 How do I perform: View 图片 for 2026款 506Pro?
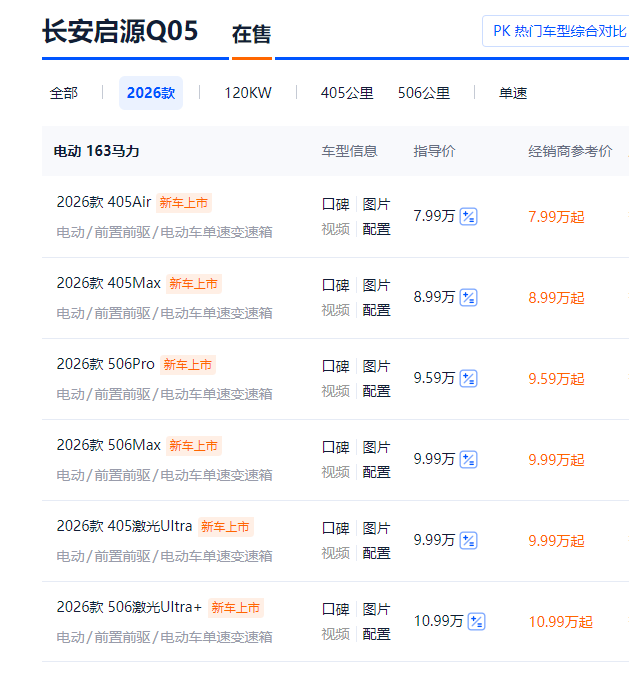pyautogui.click(x=377, y=366)
